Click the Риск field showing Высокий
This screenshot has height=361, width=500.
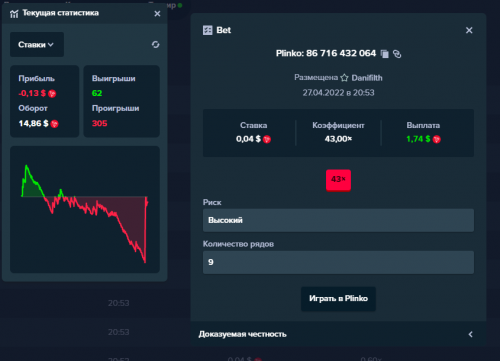click(x=338, y=220)
